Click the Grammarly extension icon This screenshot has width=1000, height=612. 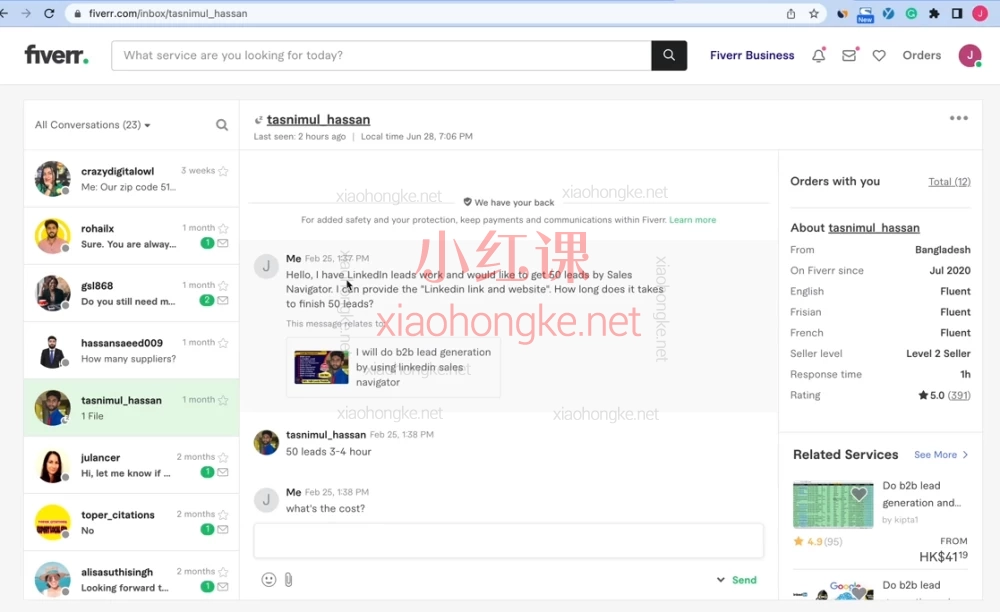tap(911, 13)
